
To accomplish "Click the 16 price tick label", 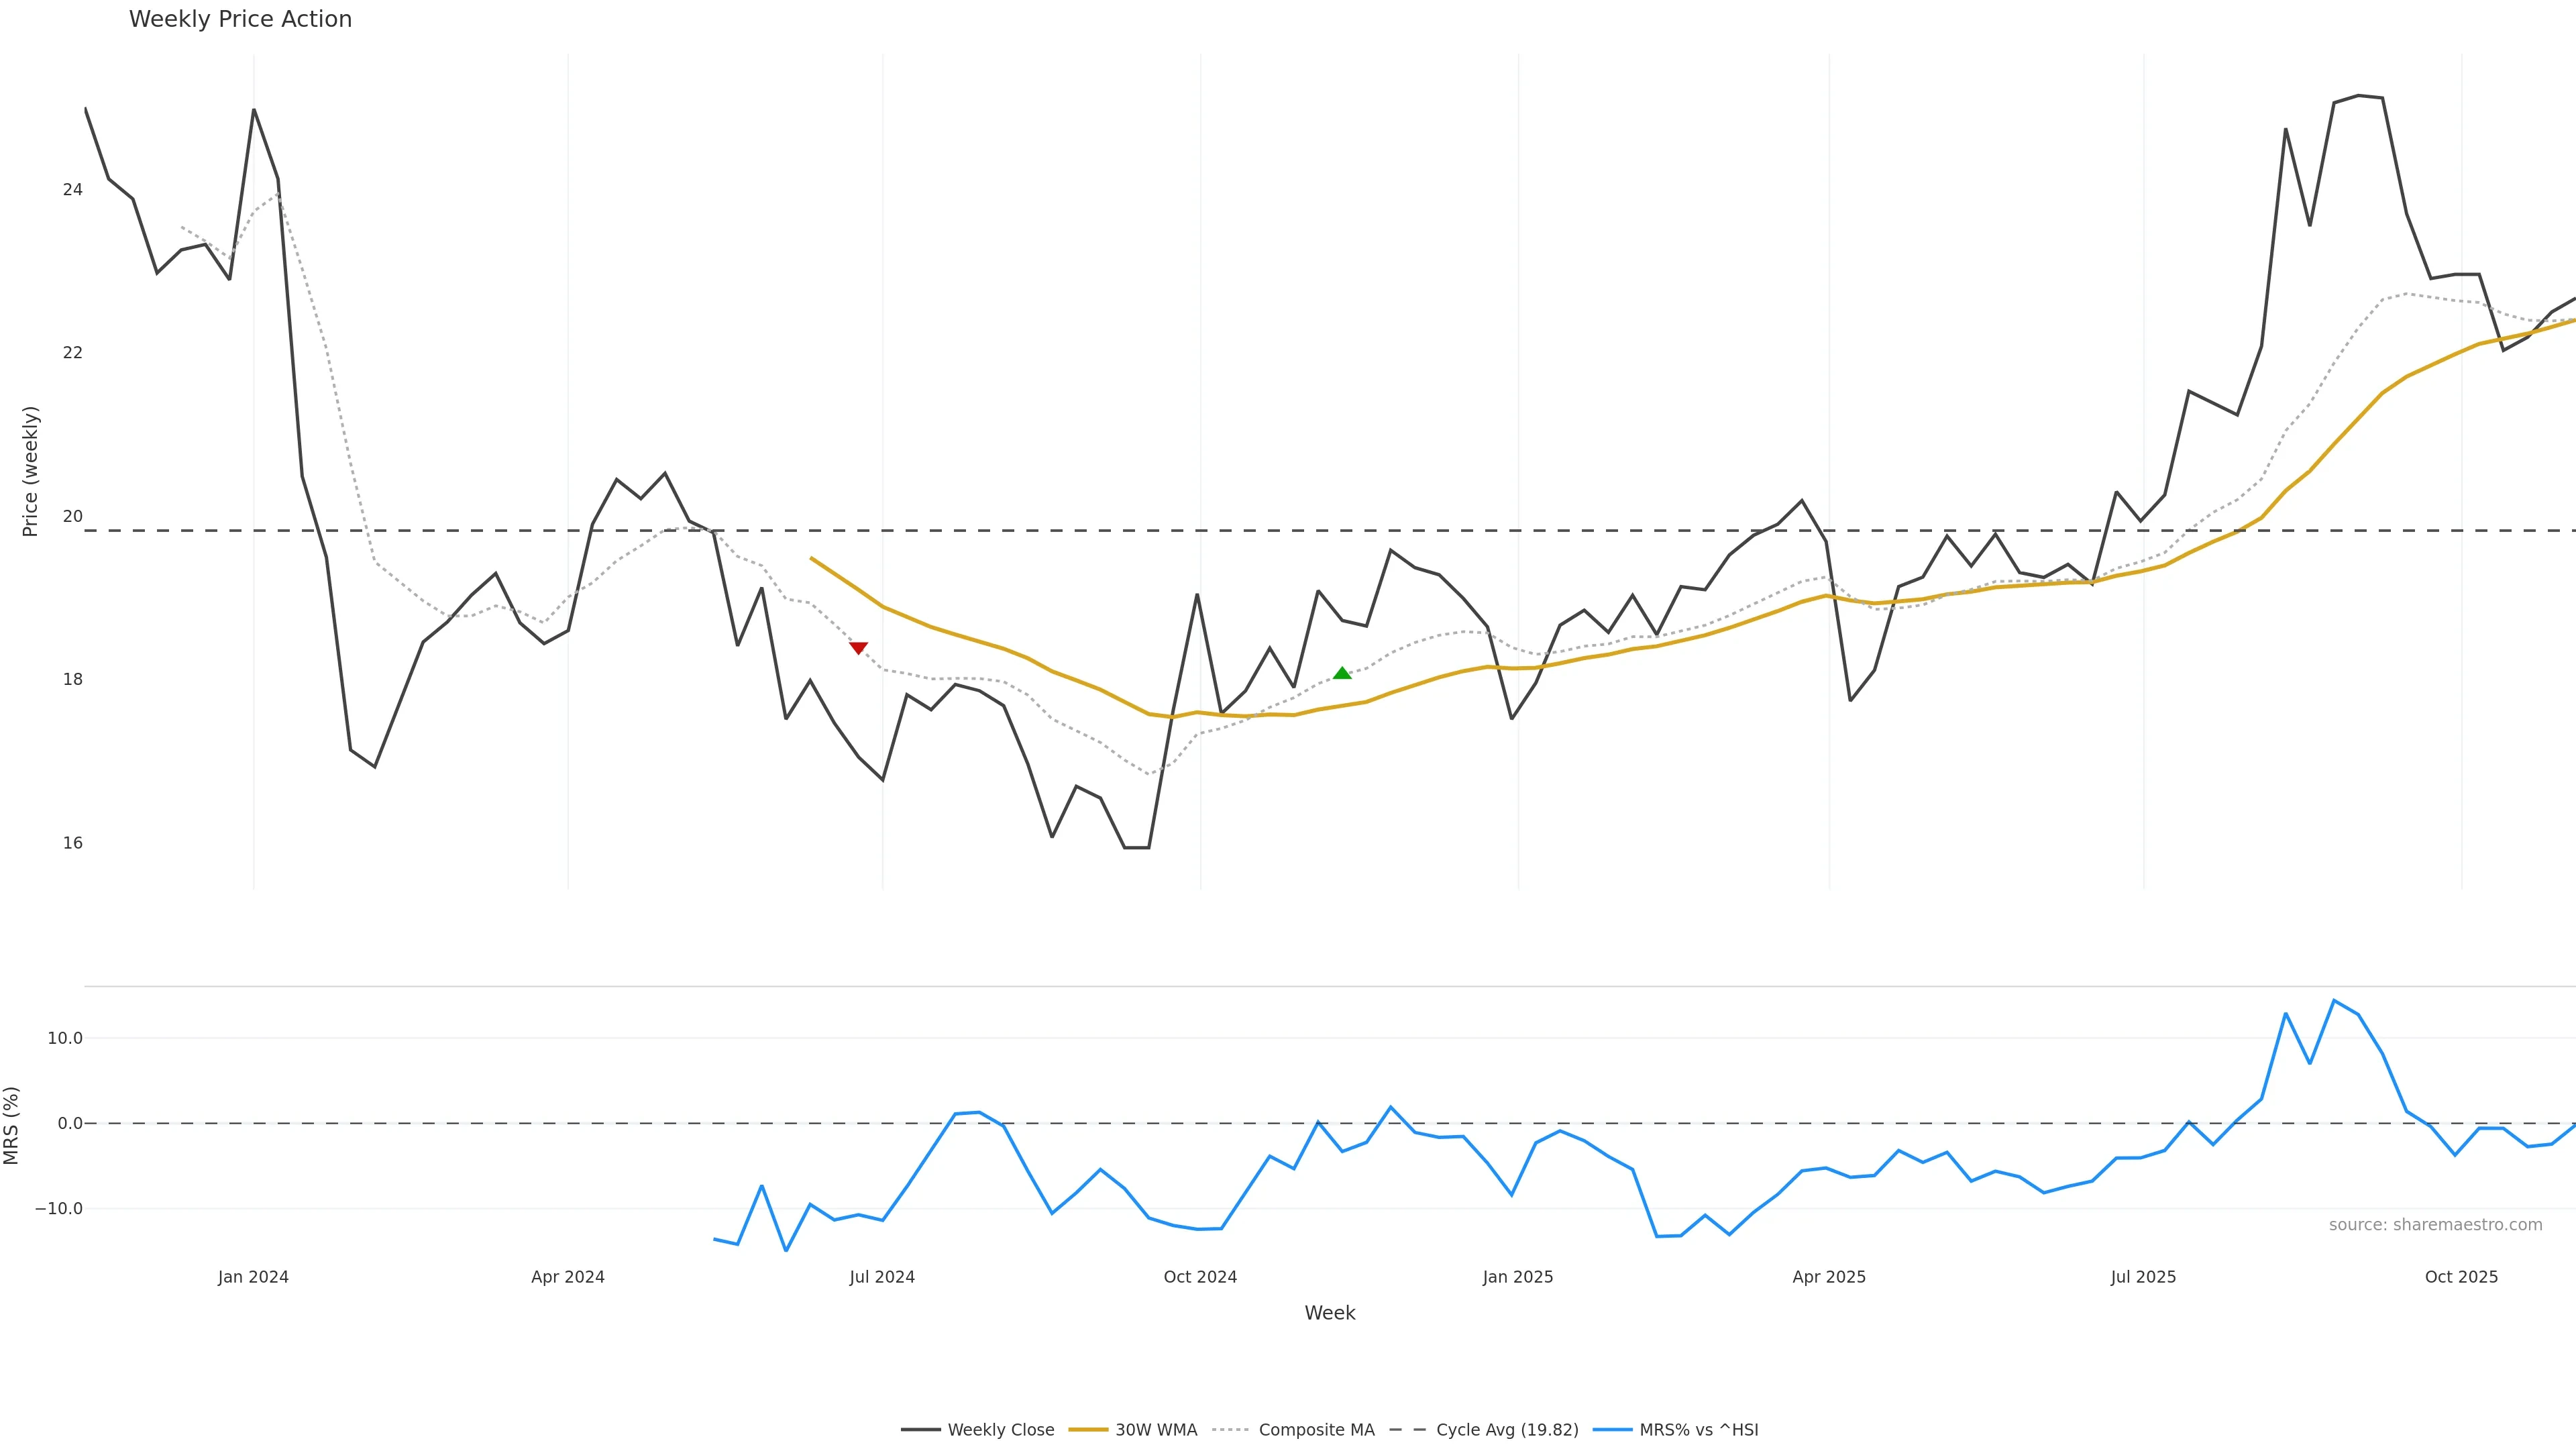I will click(x=73, y=843).
